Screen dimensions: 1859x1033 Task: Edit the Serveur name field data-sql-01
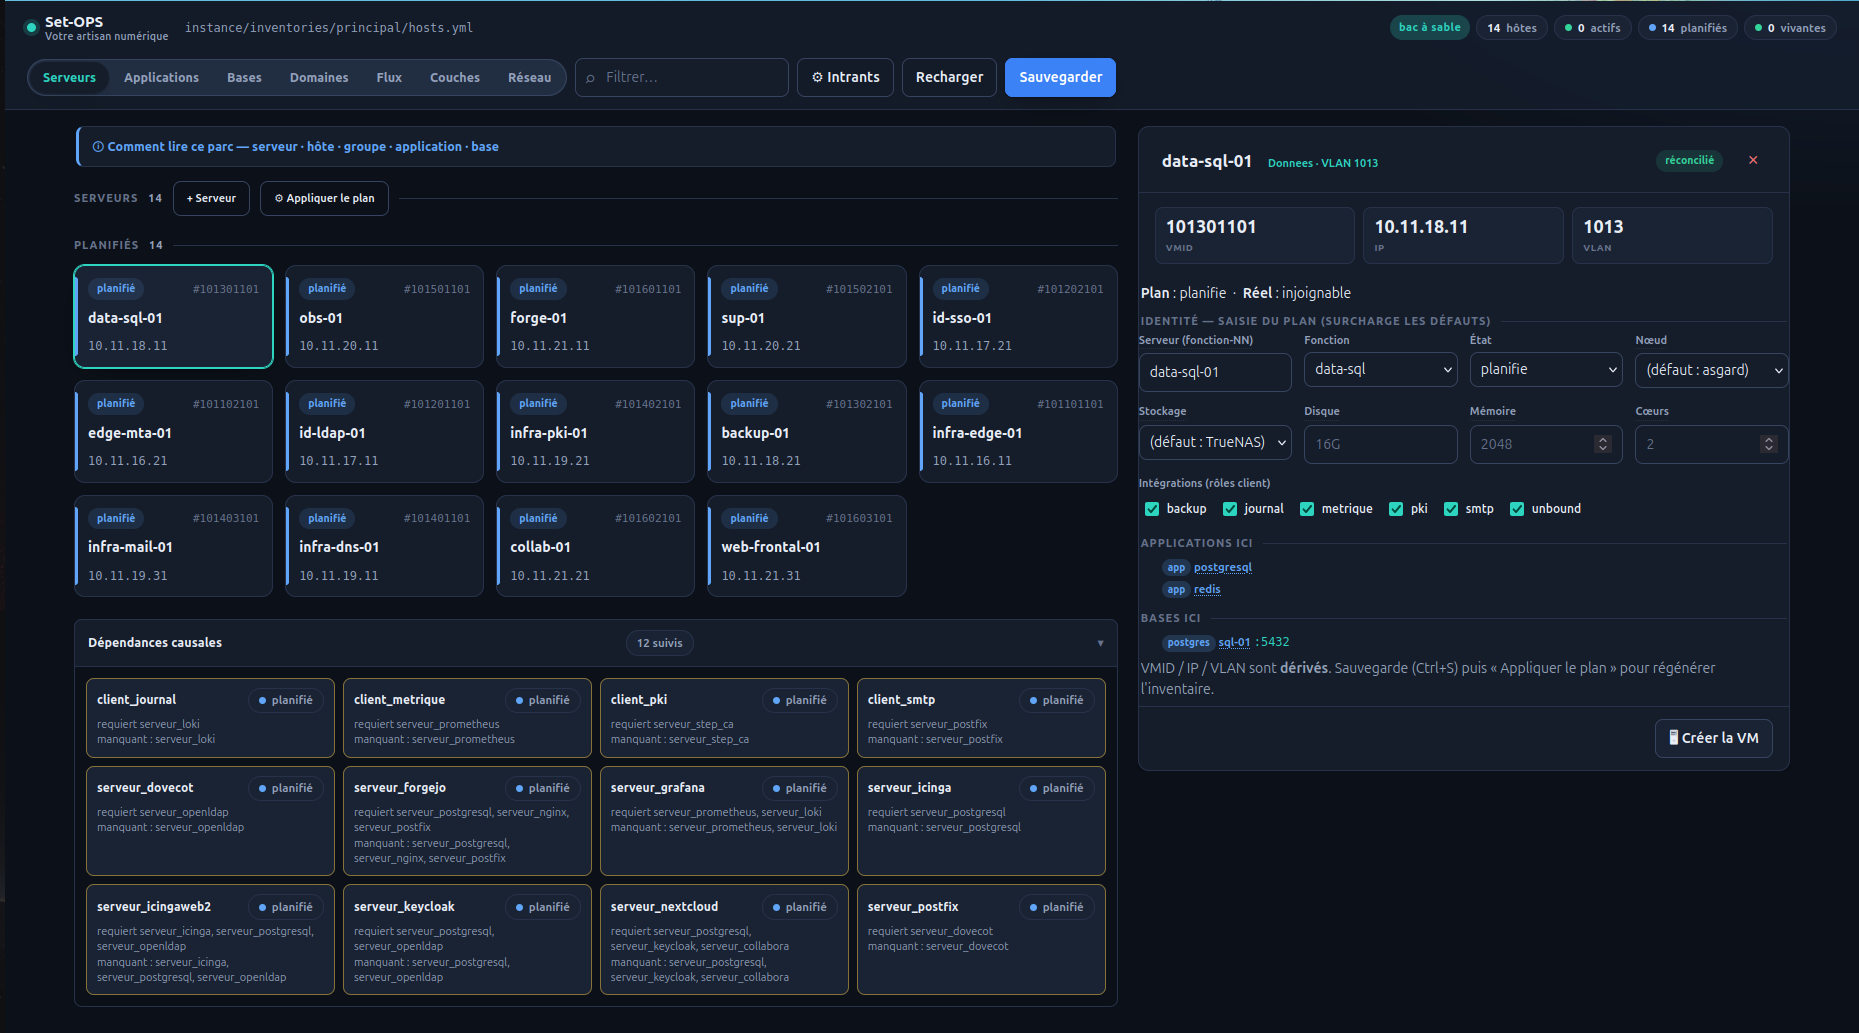click(x=1215, y=372)
